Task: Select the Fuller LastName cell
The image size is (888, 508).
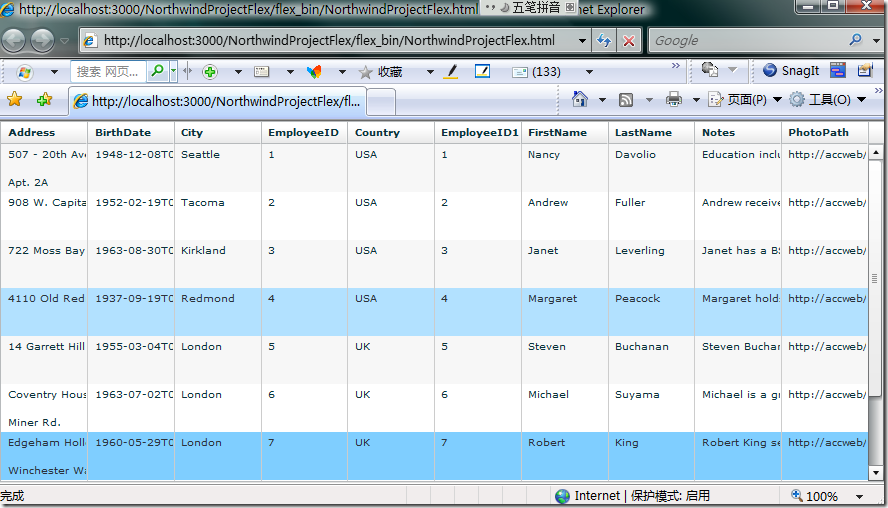Action: pos(651,216)
